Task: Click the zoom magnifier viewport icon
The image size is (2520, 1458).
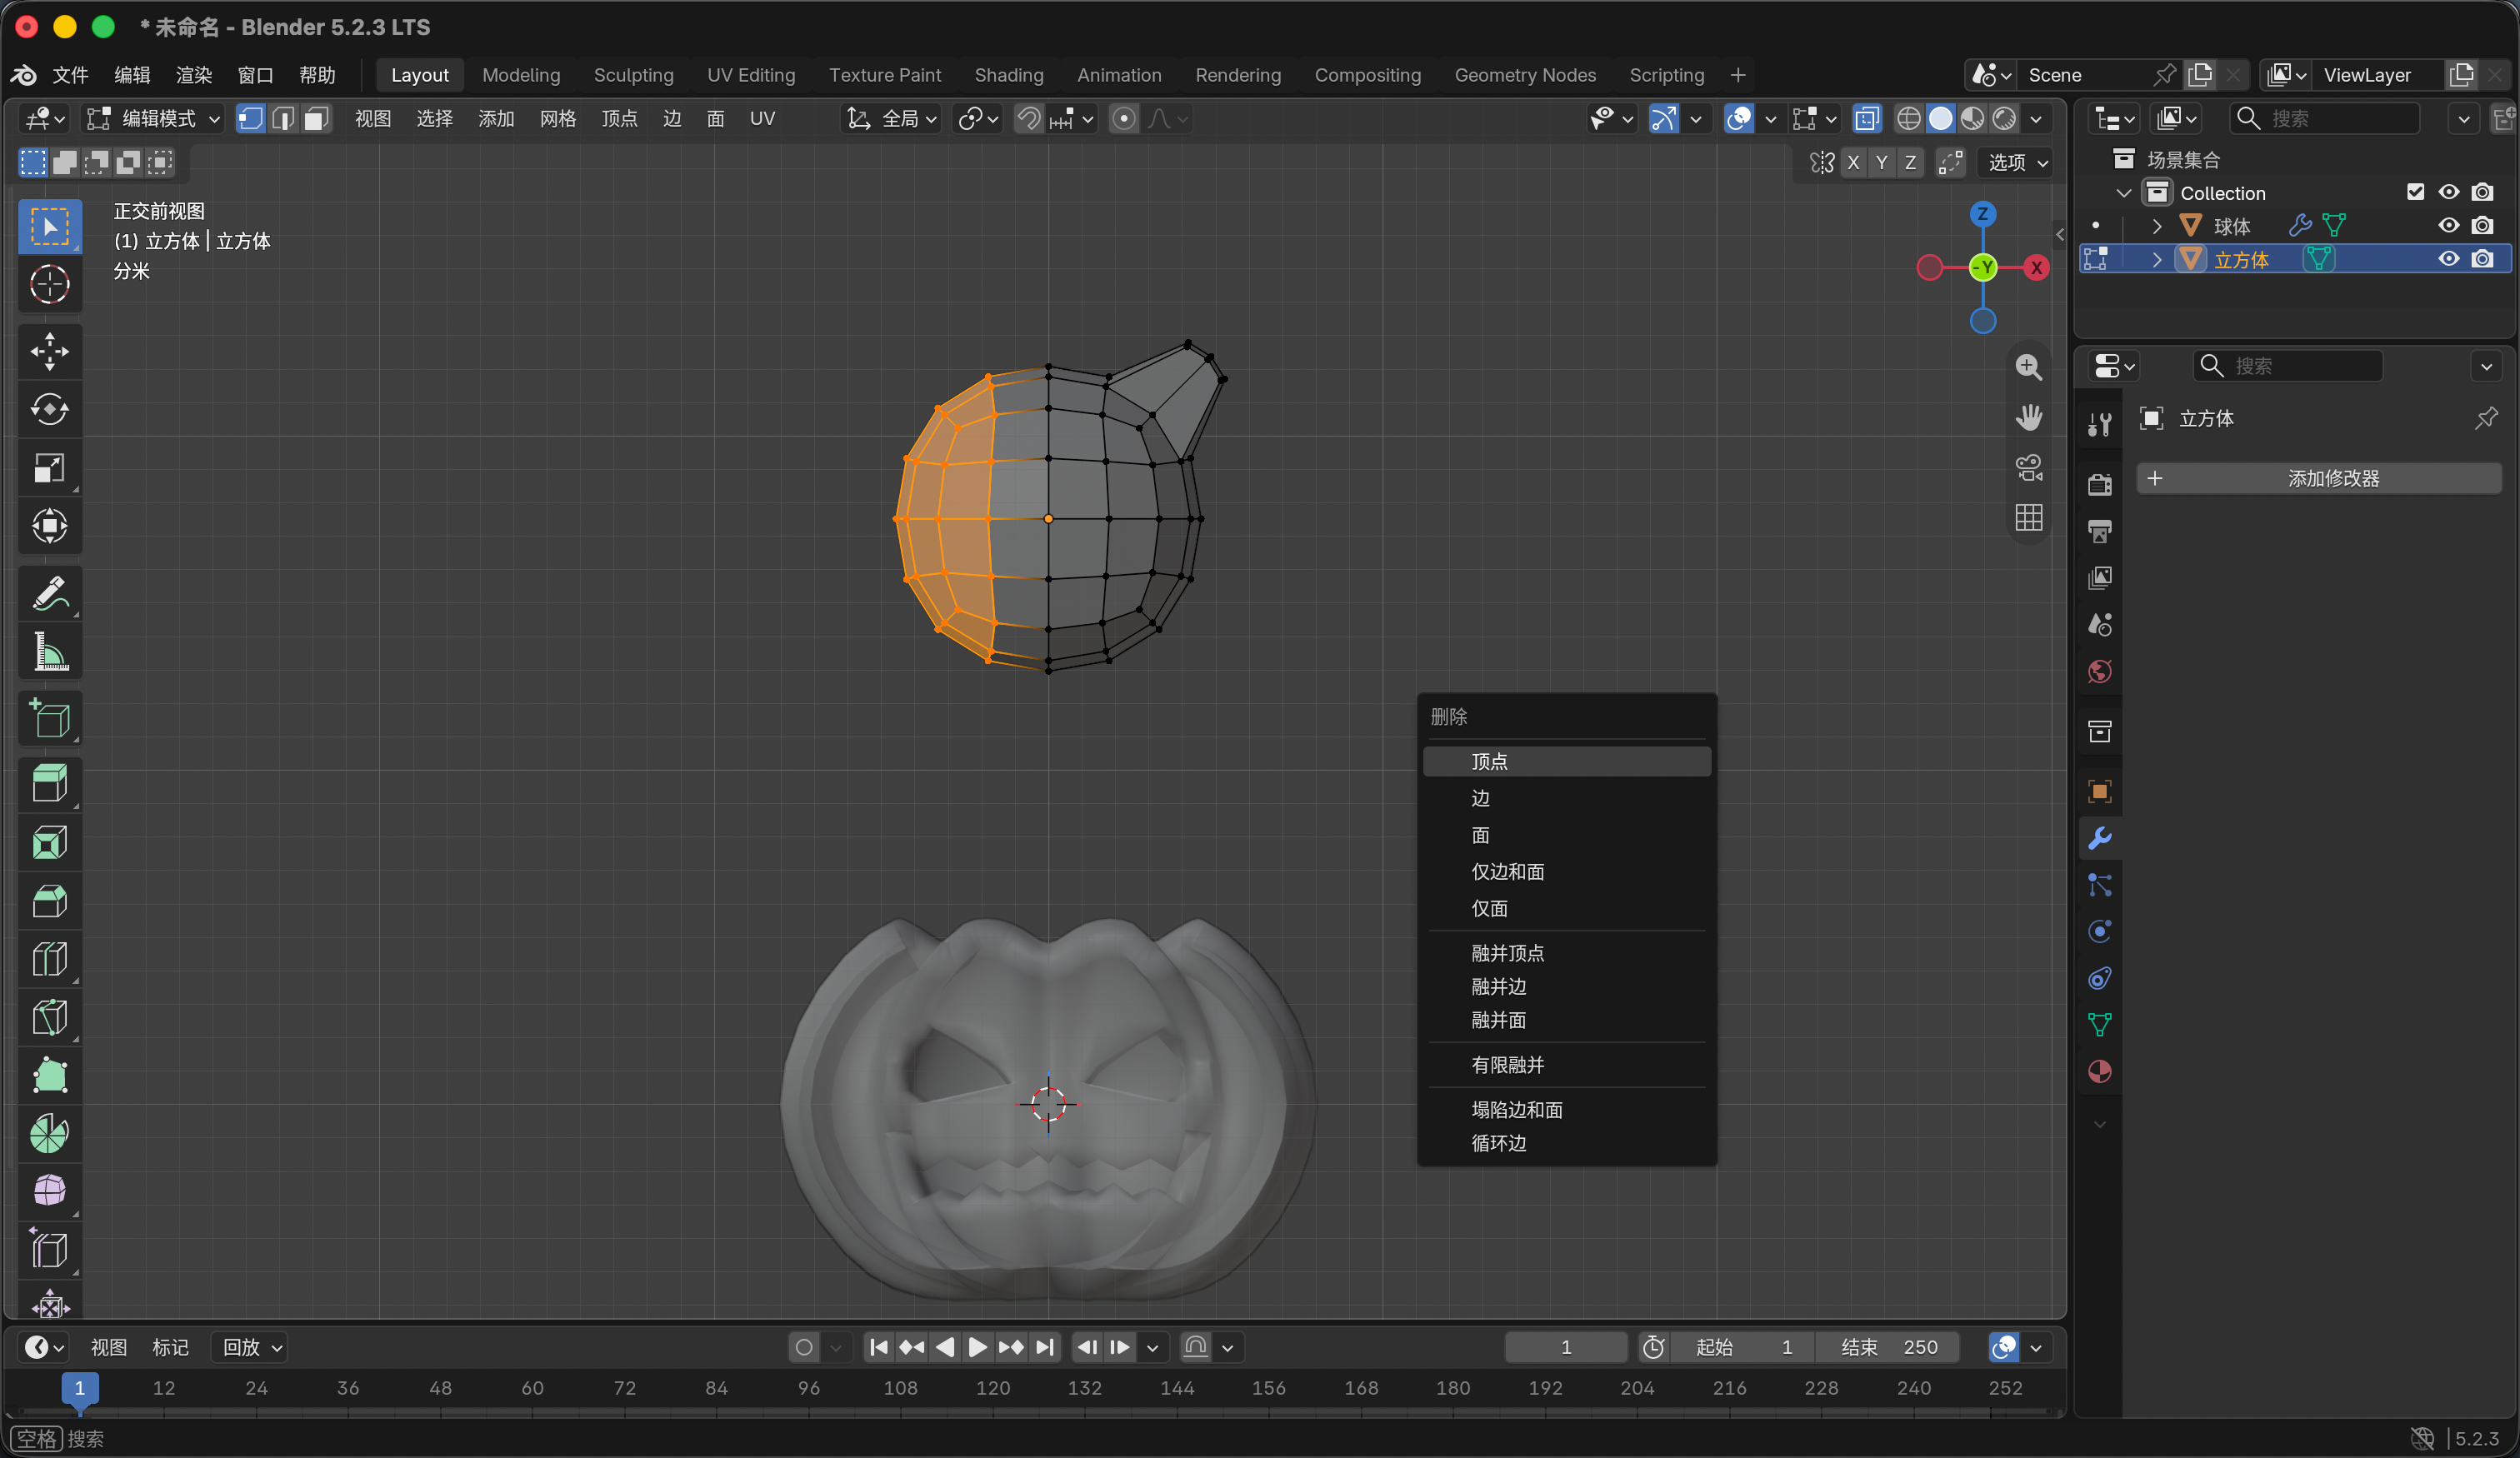Action: click(2028, 367)
